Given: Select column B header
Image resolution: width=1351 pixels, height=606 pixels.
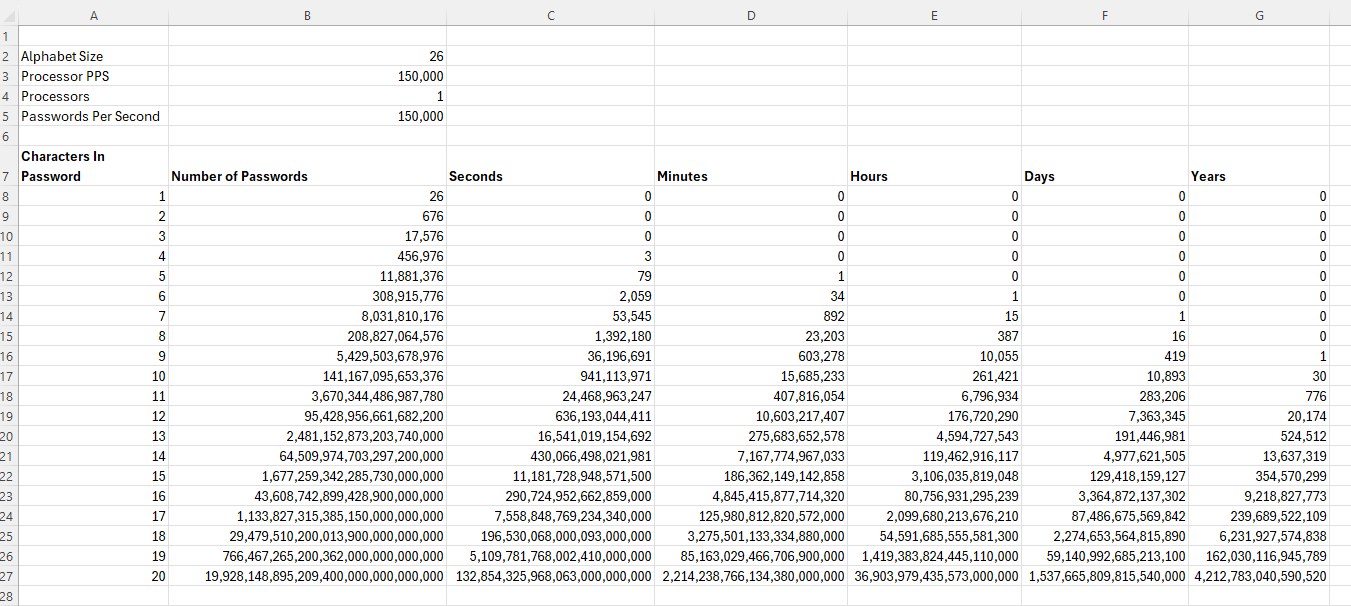Looking at the screenshot, I should click(307, 15).
